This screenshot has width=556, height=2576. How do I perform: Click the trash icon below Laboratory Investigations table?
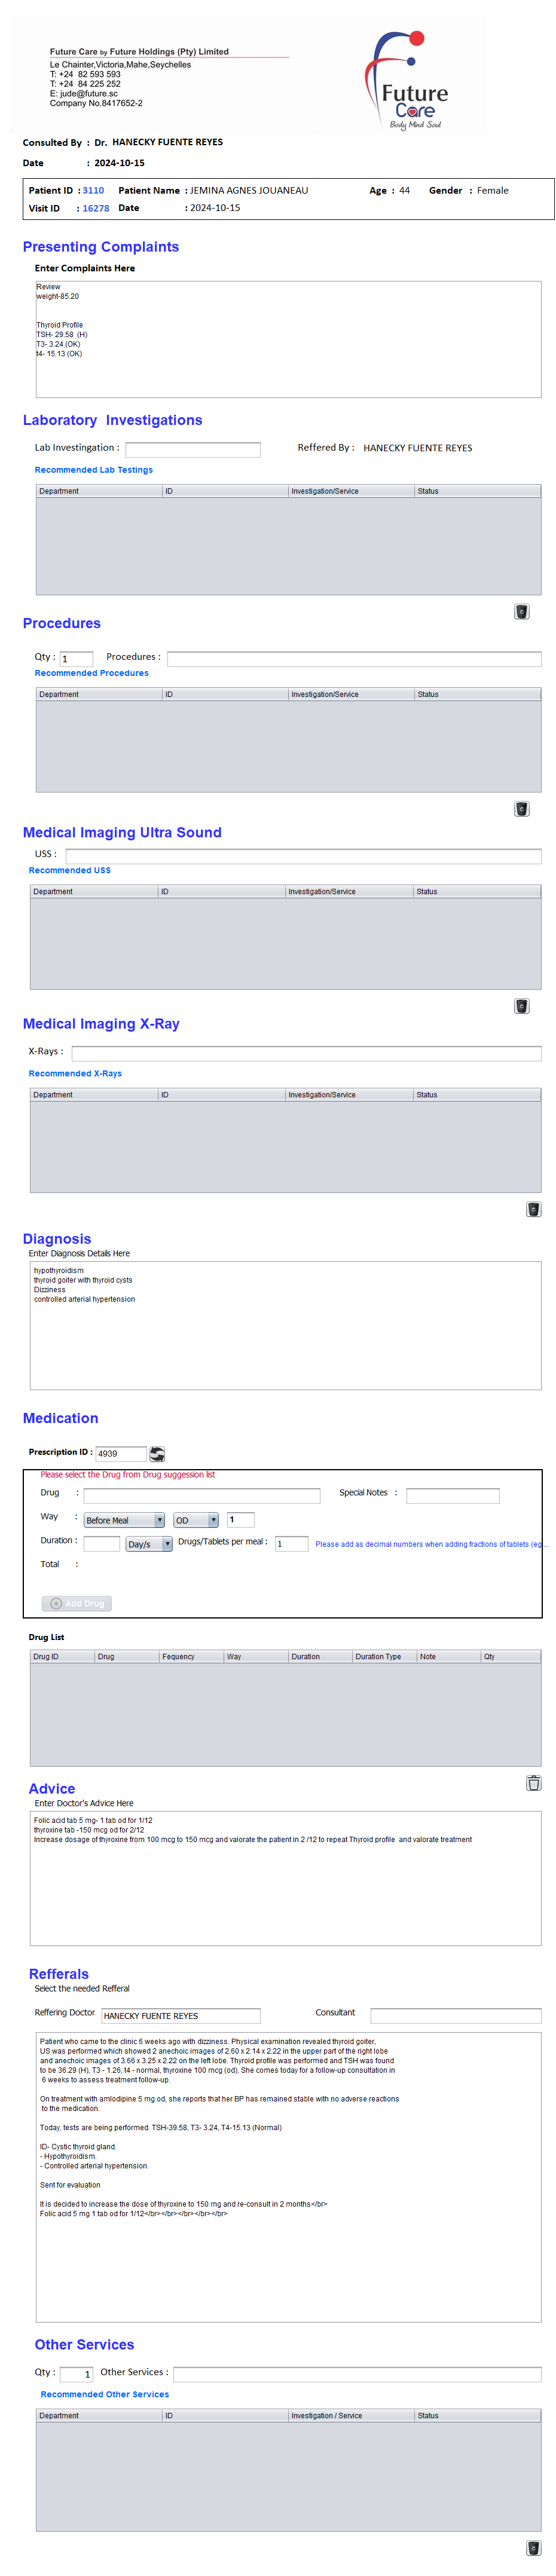[521, 611]
